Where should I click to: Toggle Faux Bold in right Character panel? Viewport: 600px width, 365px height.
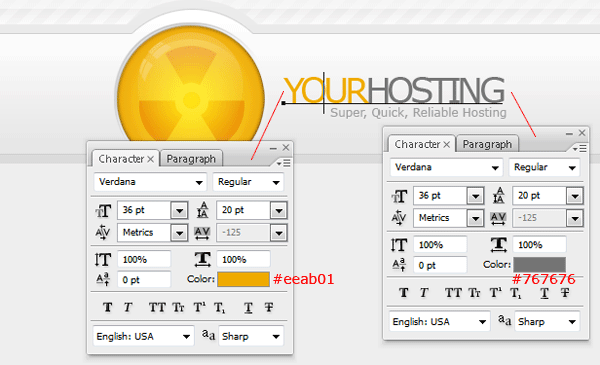(403, 293)
